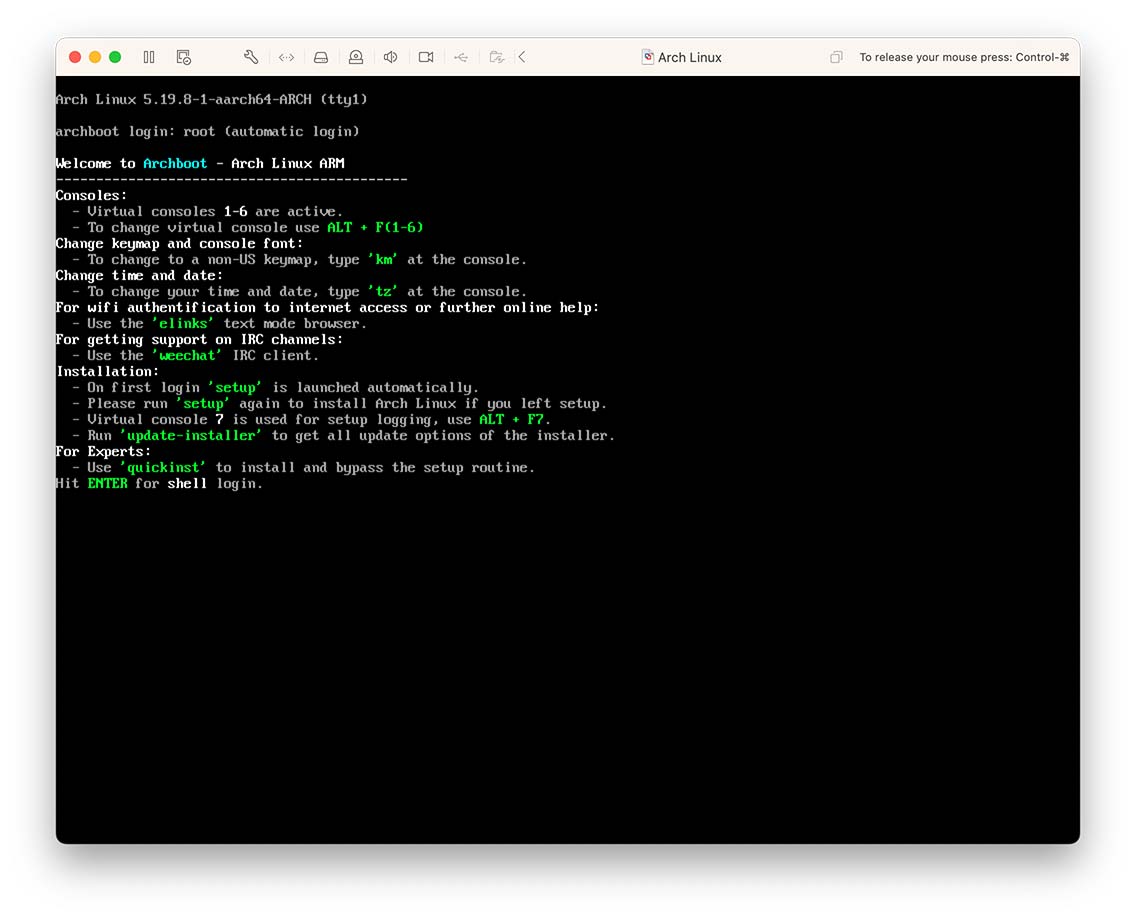Click the picture-in-picture window icon
The height and width of the screenshot is (918, 1136).
836,57
